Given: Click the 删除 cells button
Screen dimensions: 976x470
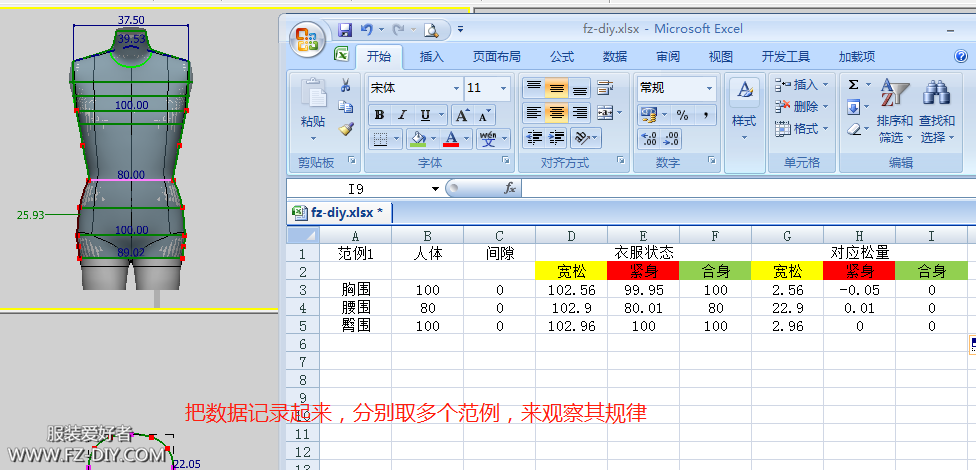Looking at the screenshot, I should coord(802,106).
